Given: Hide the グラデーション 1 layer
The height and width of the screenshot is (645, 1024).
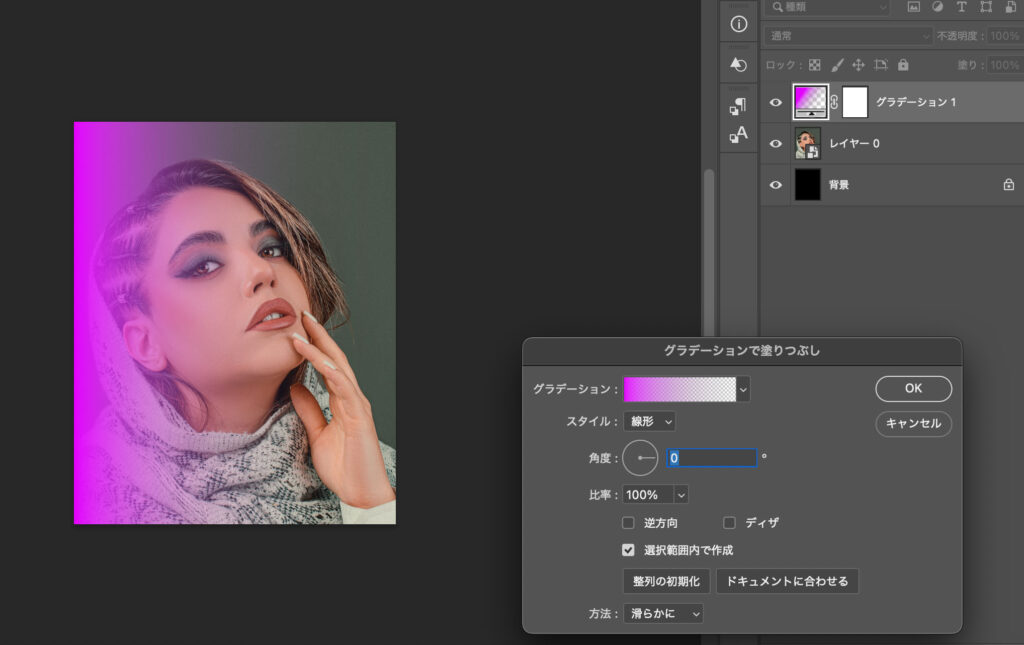Looking at the screenshot, I should point(775,102).
